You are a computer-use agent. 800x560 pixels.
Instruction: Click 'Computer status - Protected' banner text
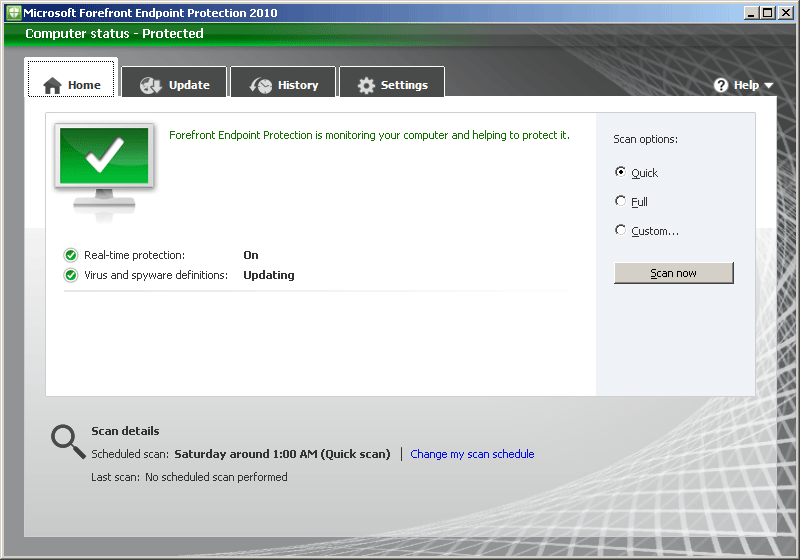pos(114,34)
